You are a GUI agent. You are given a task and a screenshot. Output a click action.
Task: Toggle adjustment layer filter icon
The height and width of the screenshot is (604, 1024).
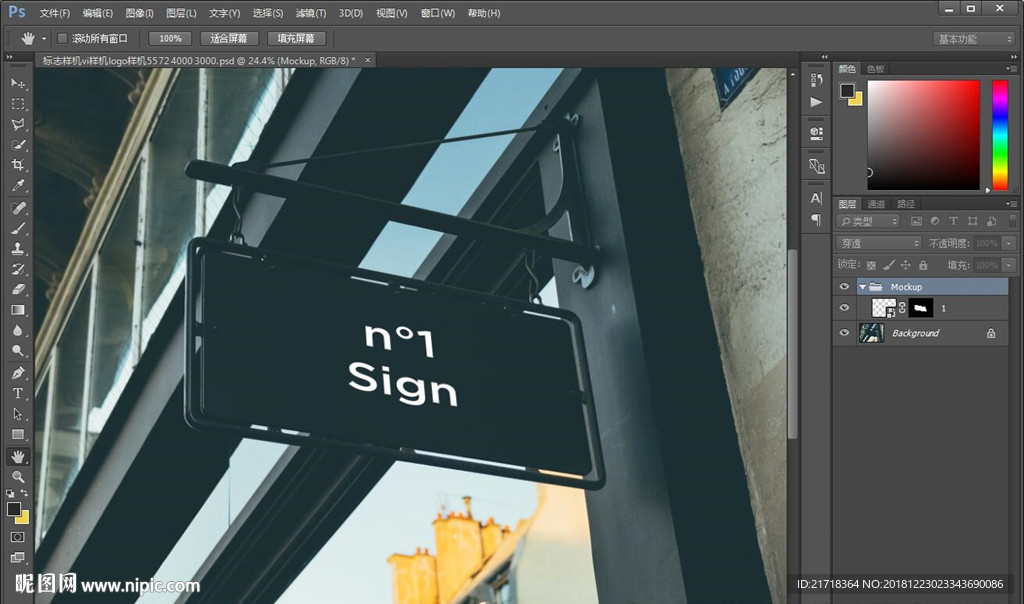click(935, 221)
